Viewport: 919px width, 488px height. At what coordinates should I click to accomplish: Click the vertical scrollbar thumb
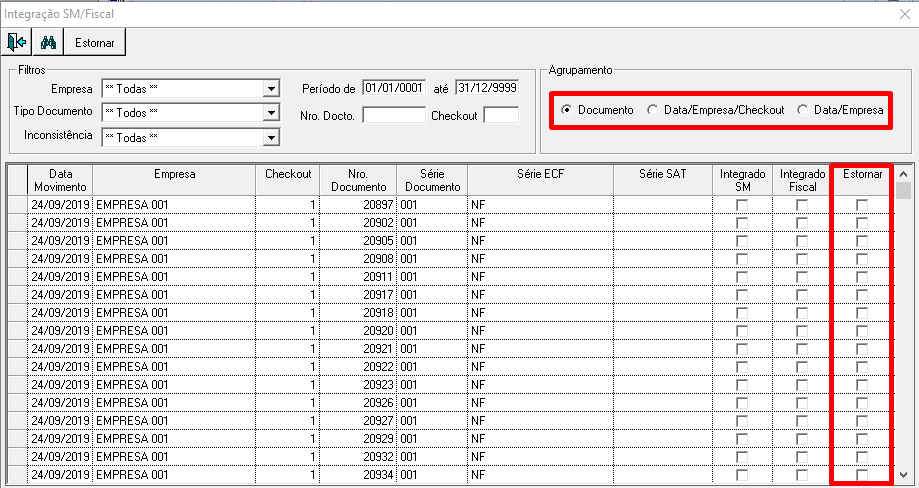pos(904,191)
